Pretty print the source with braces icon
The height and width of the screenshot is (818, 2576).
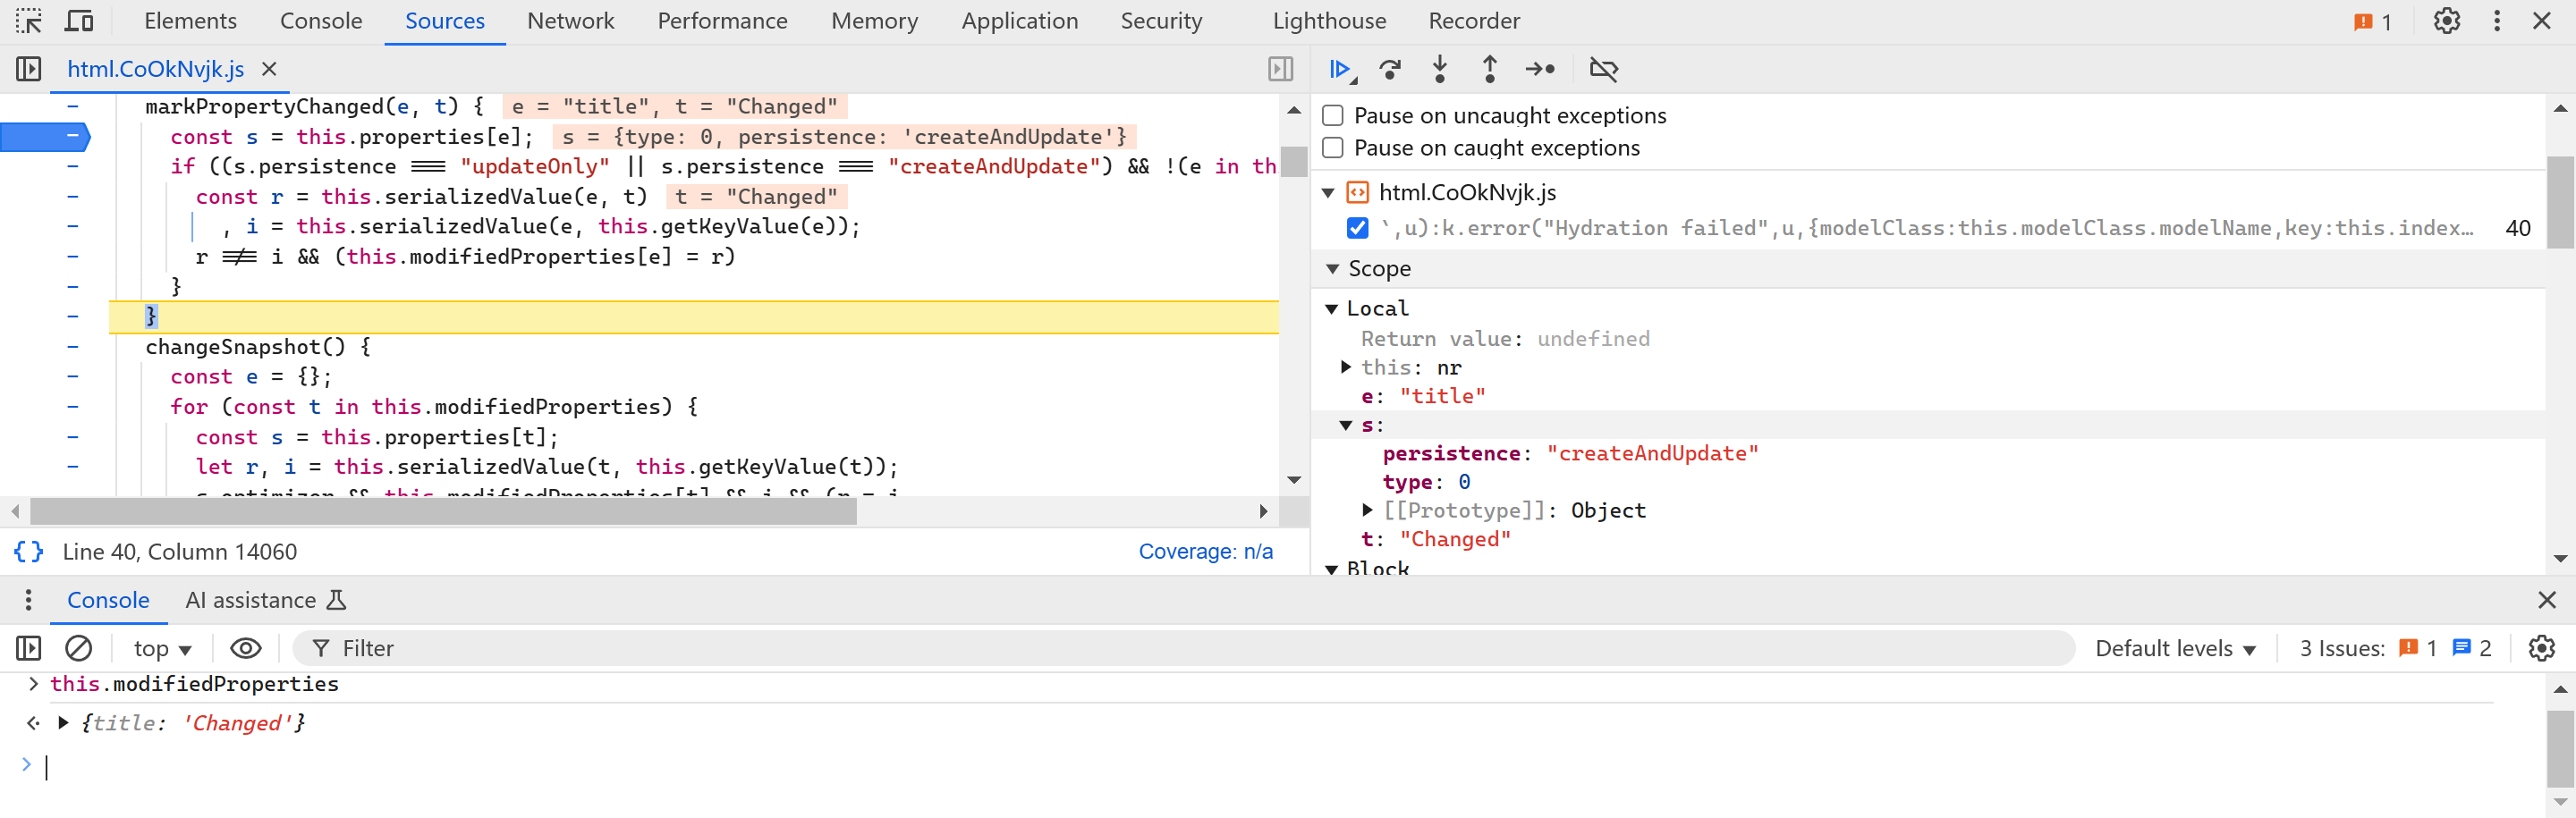pos(28,552)
